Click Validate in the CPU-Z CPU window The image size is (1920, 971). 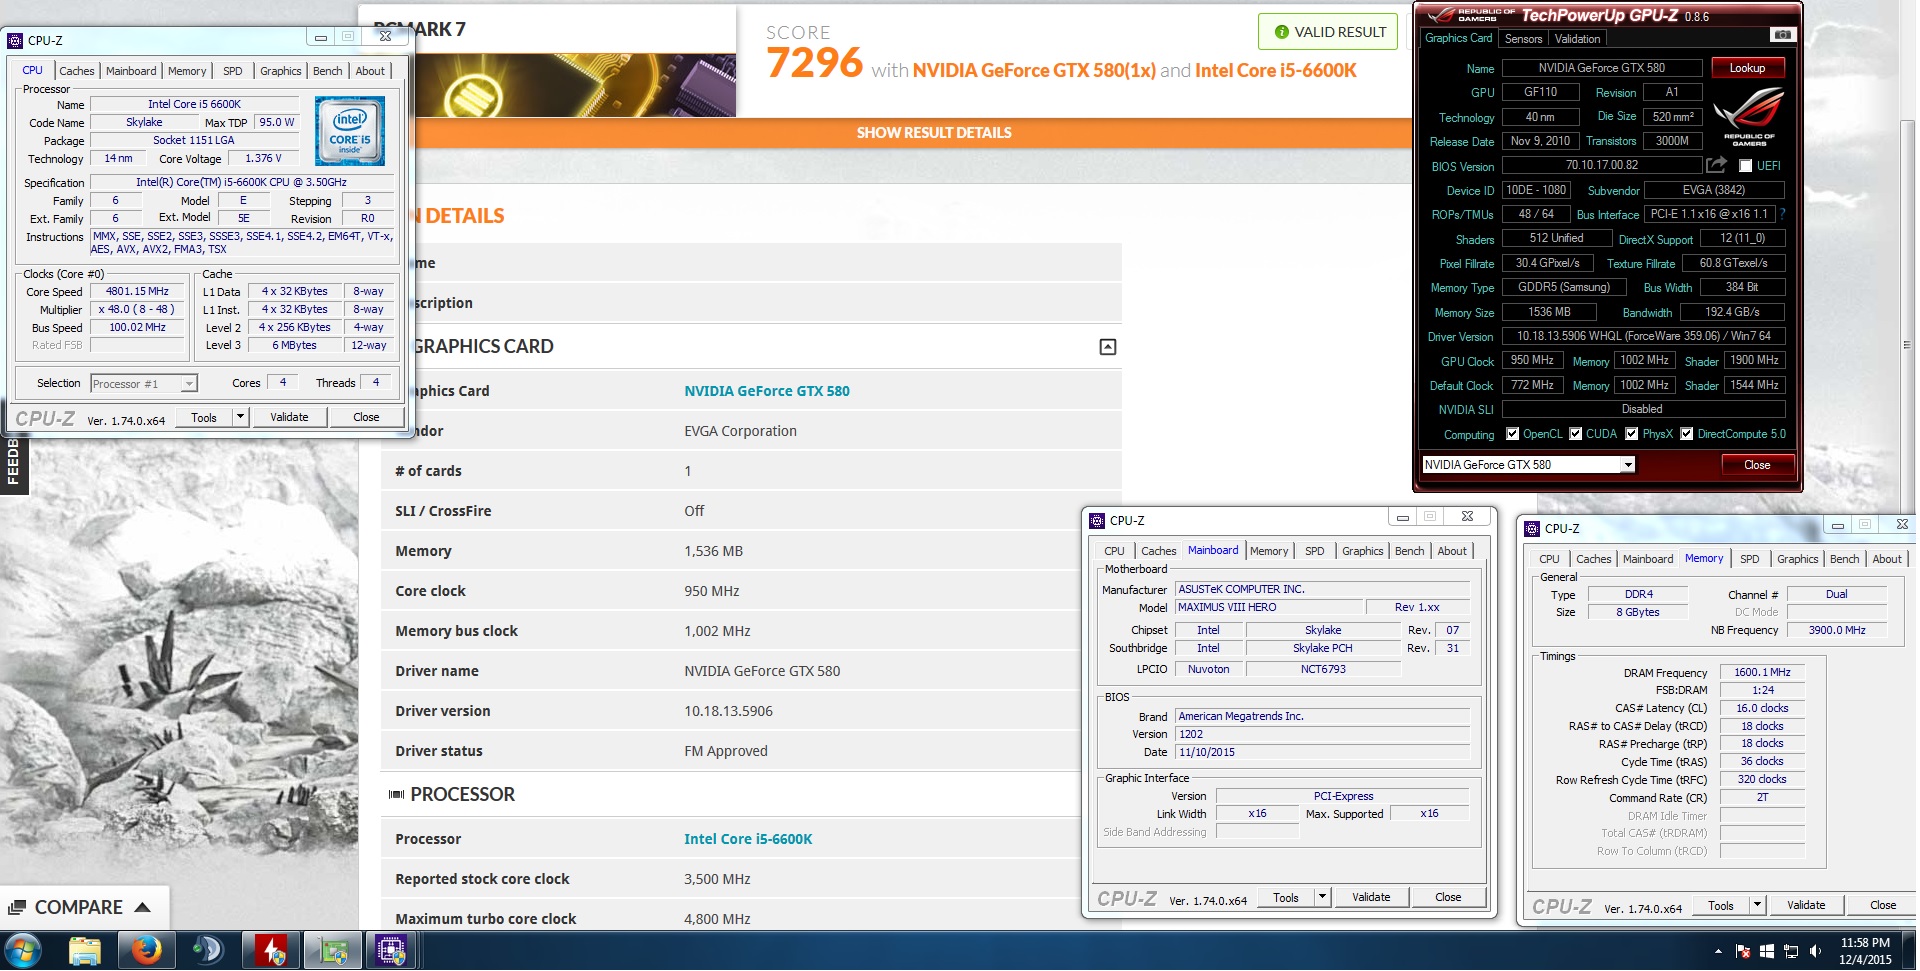coord(289,417)
